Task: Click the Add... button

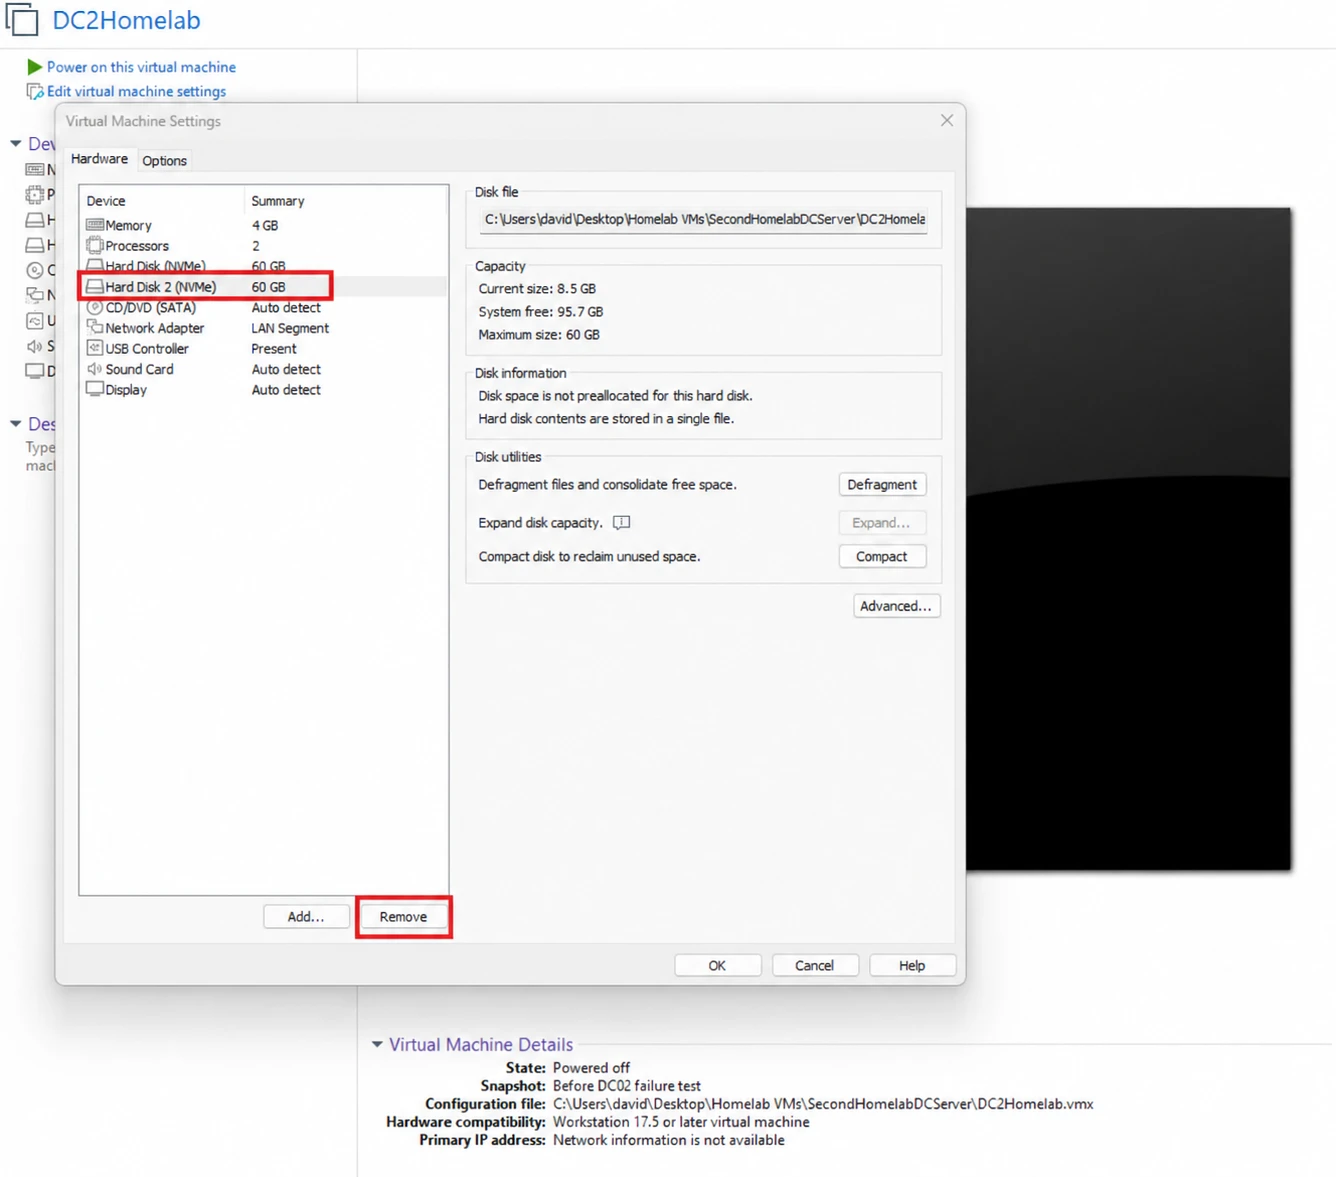Action: point(306,916)
